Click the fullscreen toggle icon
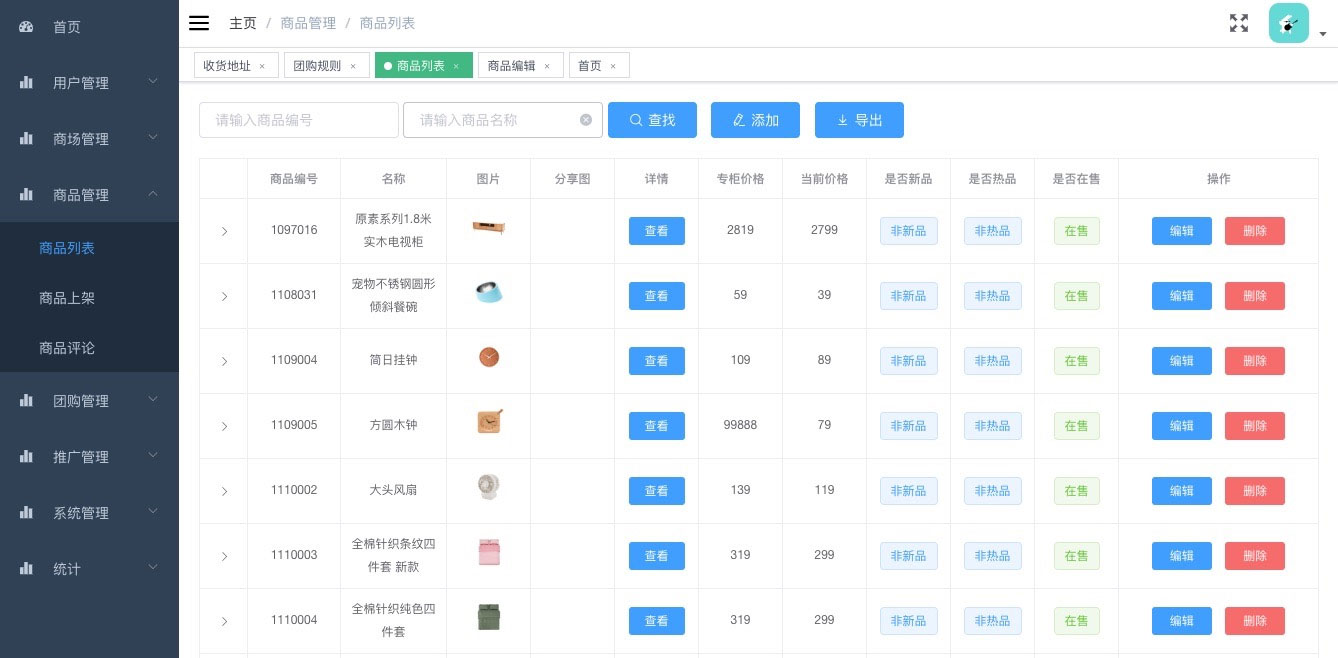1338x658 pixels. tap(1239, 23)
